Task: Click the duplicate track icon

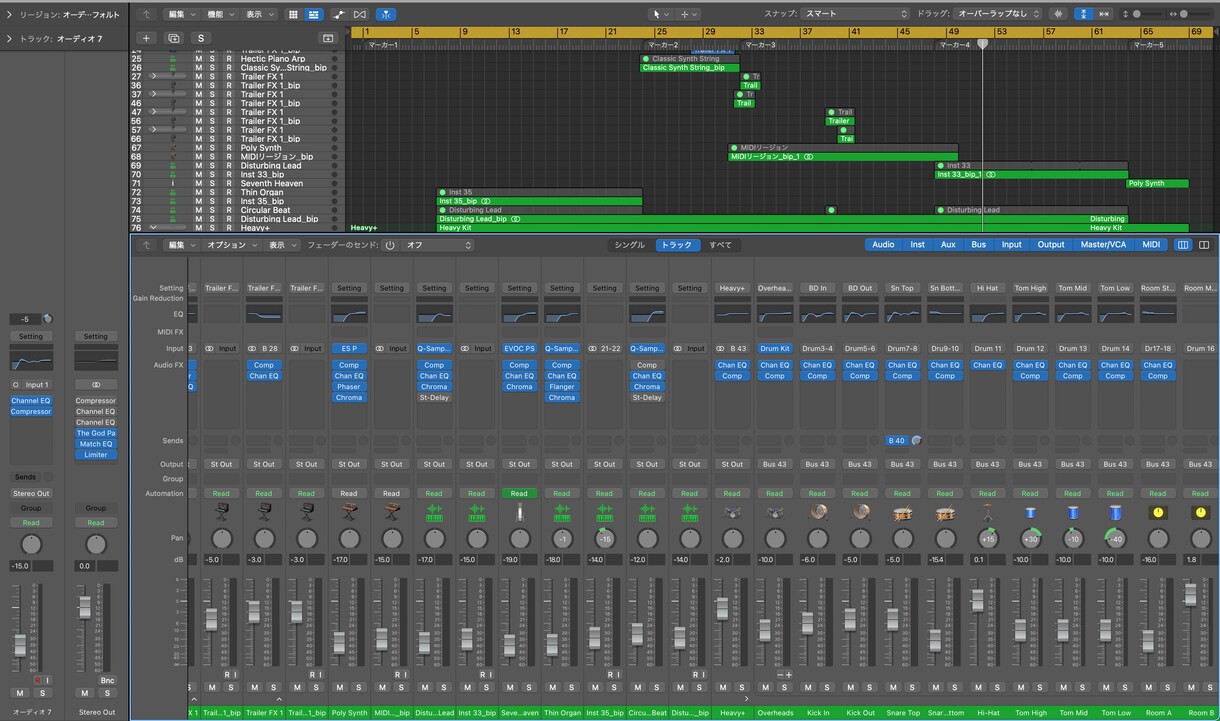Action: [174, 38]
